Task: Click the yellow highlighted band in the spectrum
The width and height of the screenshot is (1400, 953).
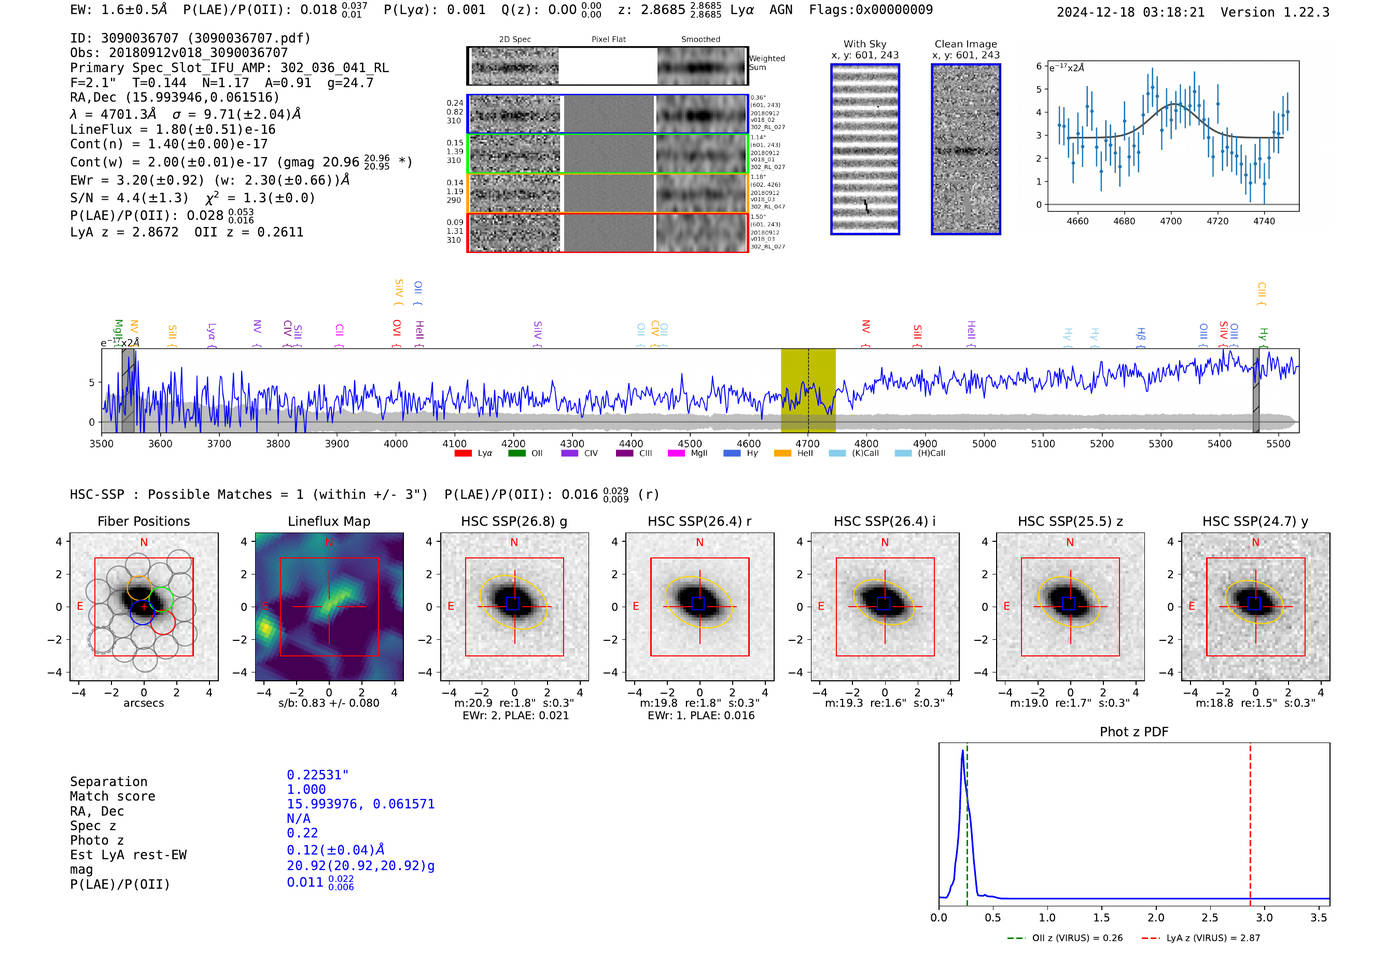Action: (808, 390)
